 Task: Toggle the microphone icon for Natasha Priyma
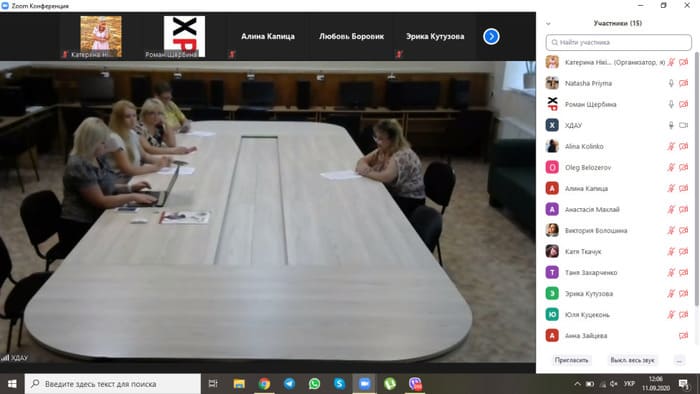tap(671, 83)
